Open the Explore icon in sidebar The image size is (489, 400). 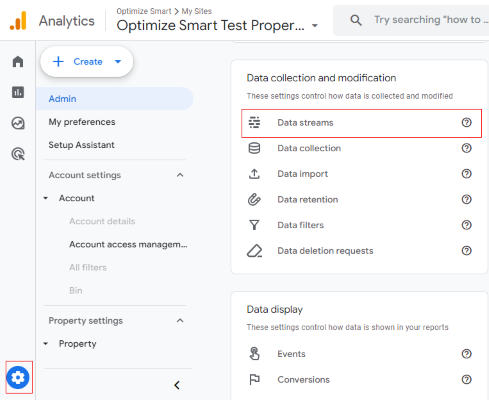(18, 123)
